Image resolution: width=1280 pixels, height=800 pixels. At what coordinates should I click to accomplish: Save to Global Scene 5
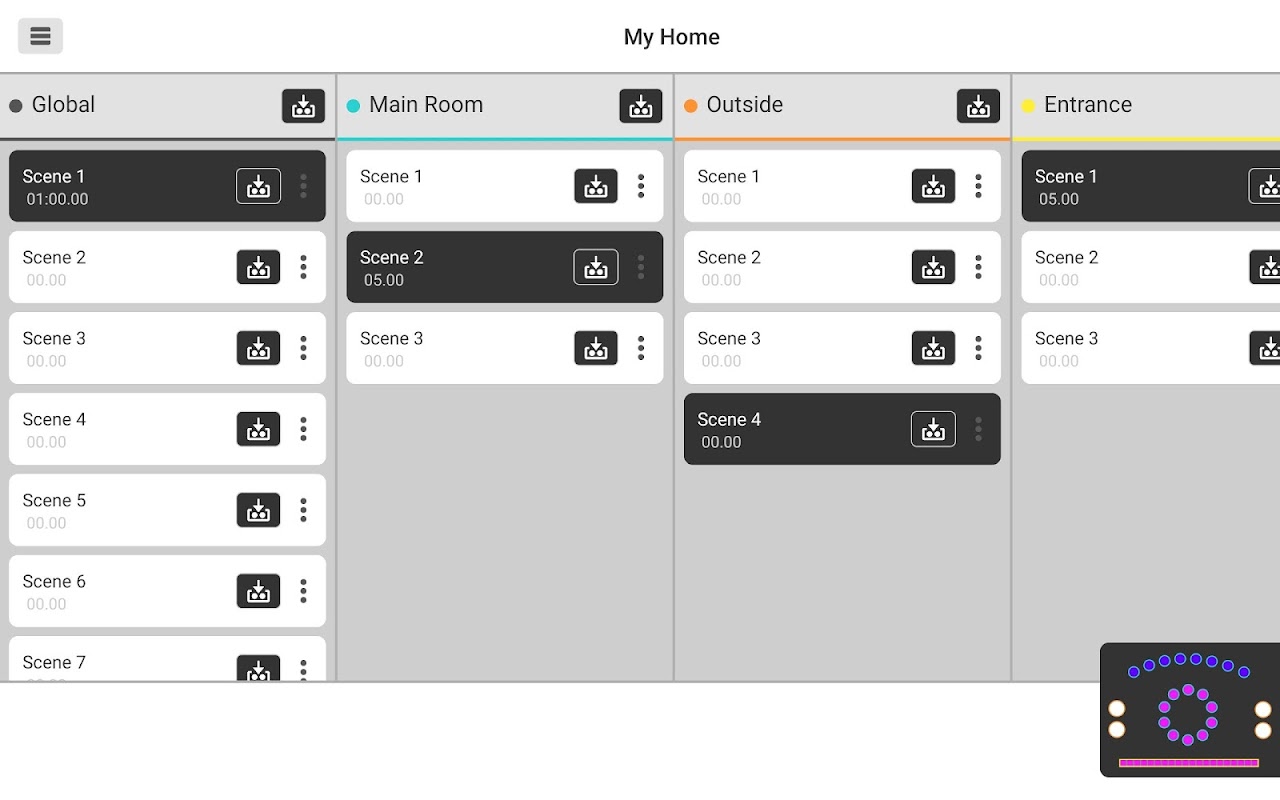[258, 510]
